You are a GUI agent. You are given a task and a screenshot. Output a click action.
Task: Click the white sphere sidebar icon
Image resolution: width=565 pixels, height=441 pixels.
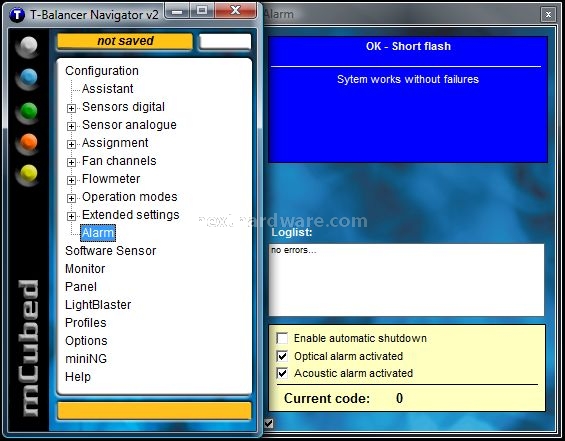click(28, 46)
